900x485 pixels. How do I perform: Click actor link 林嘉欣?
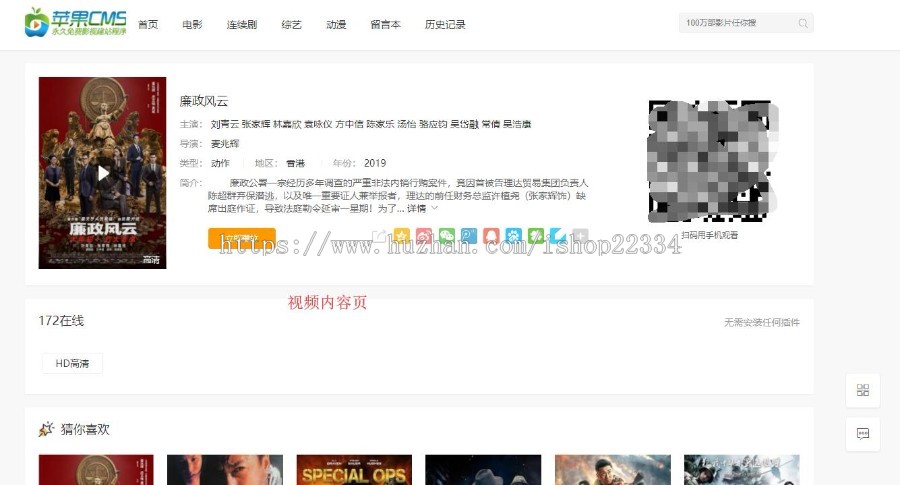click(287, 124)
